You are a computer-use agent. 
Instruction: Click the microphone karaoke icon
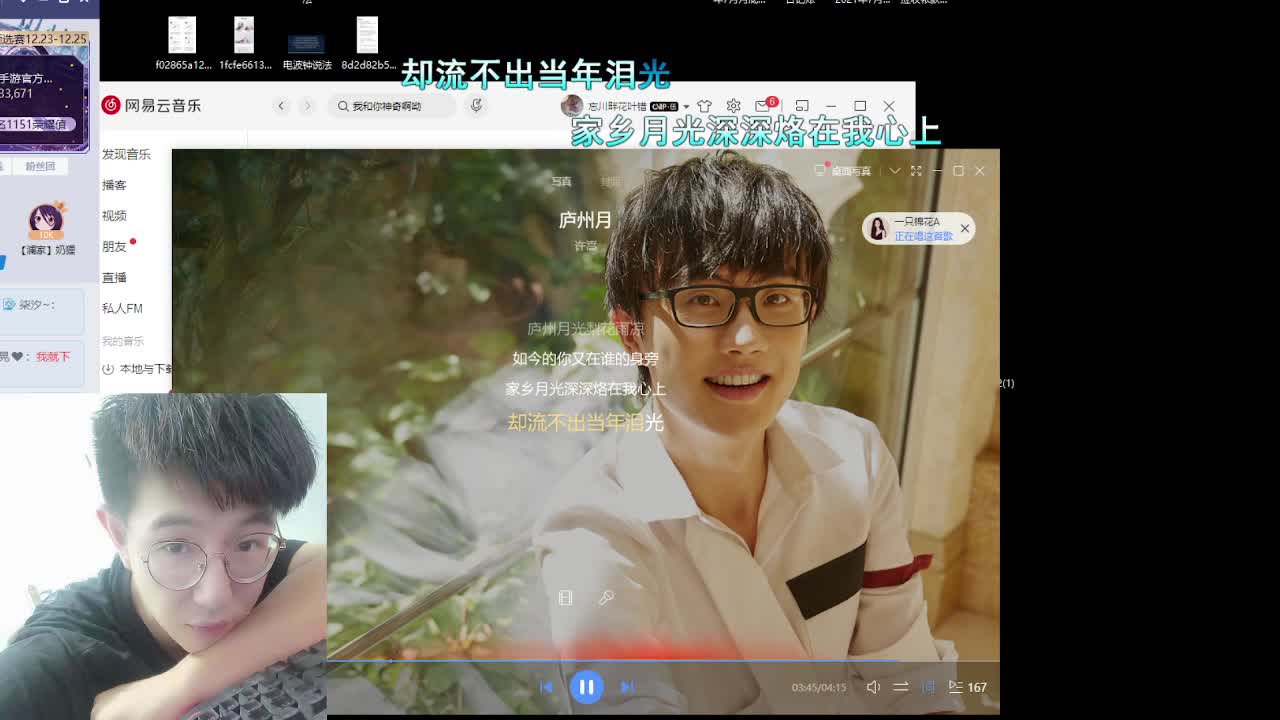[x=606, y=598]
